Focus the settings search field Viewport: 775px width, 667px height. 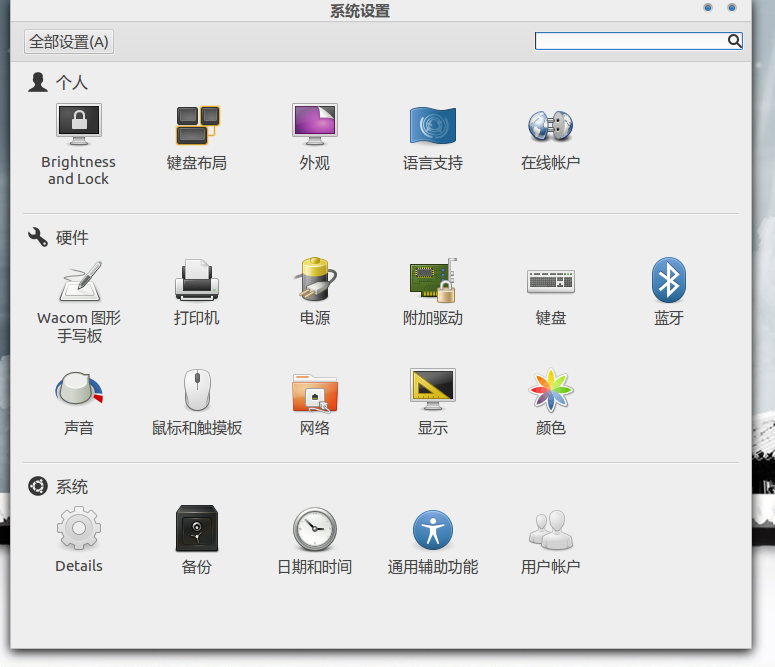(x=638, y=41)
